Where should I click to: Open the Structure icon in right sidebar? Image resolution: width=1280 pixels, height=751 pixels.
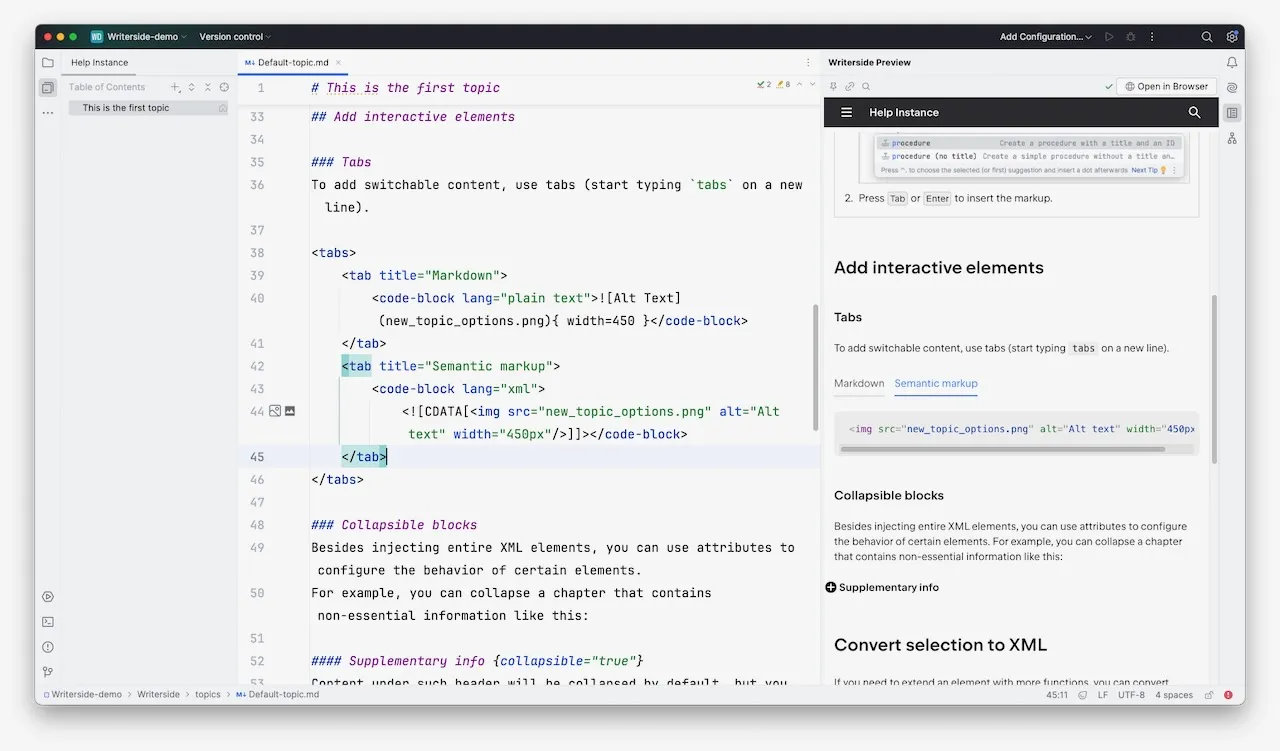[x=1232, y=138]
